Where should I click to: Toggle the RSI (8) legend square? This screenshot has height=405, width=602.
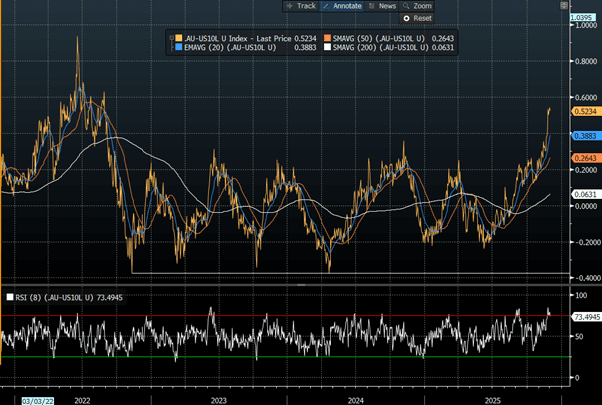click(x=10, y=297)
